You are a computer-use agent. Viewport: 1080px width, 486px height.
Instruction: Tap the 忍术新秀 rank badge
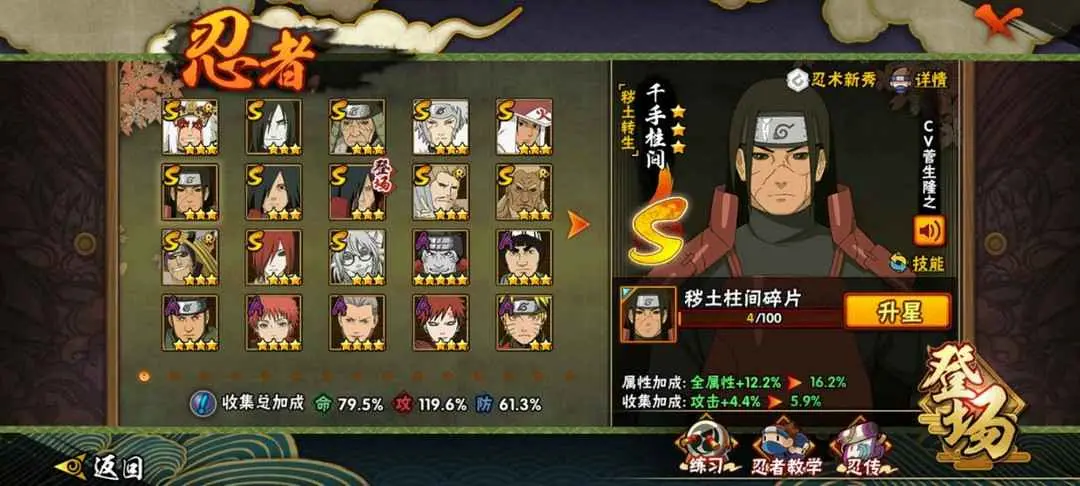(831, 80)
